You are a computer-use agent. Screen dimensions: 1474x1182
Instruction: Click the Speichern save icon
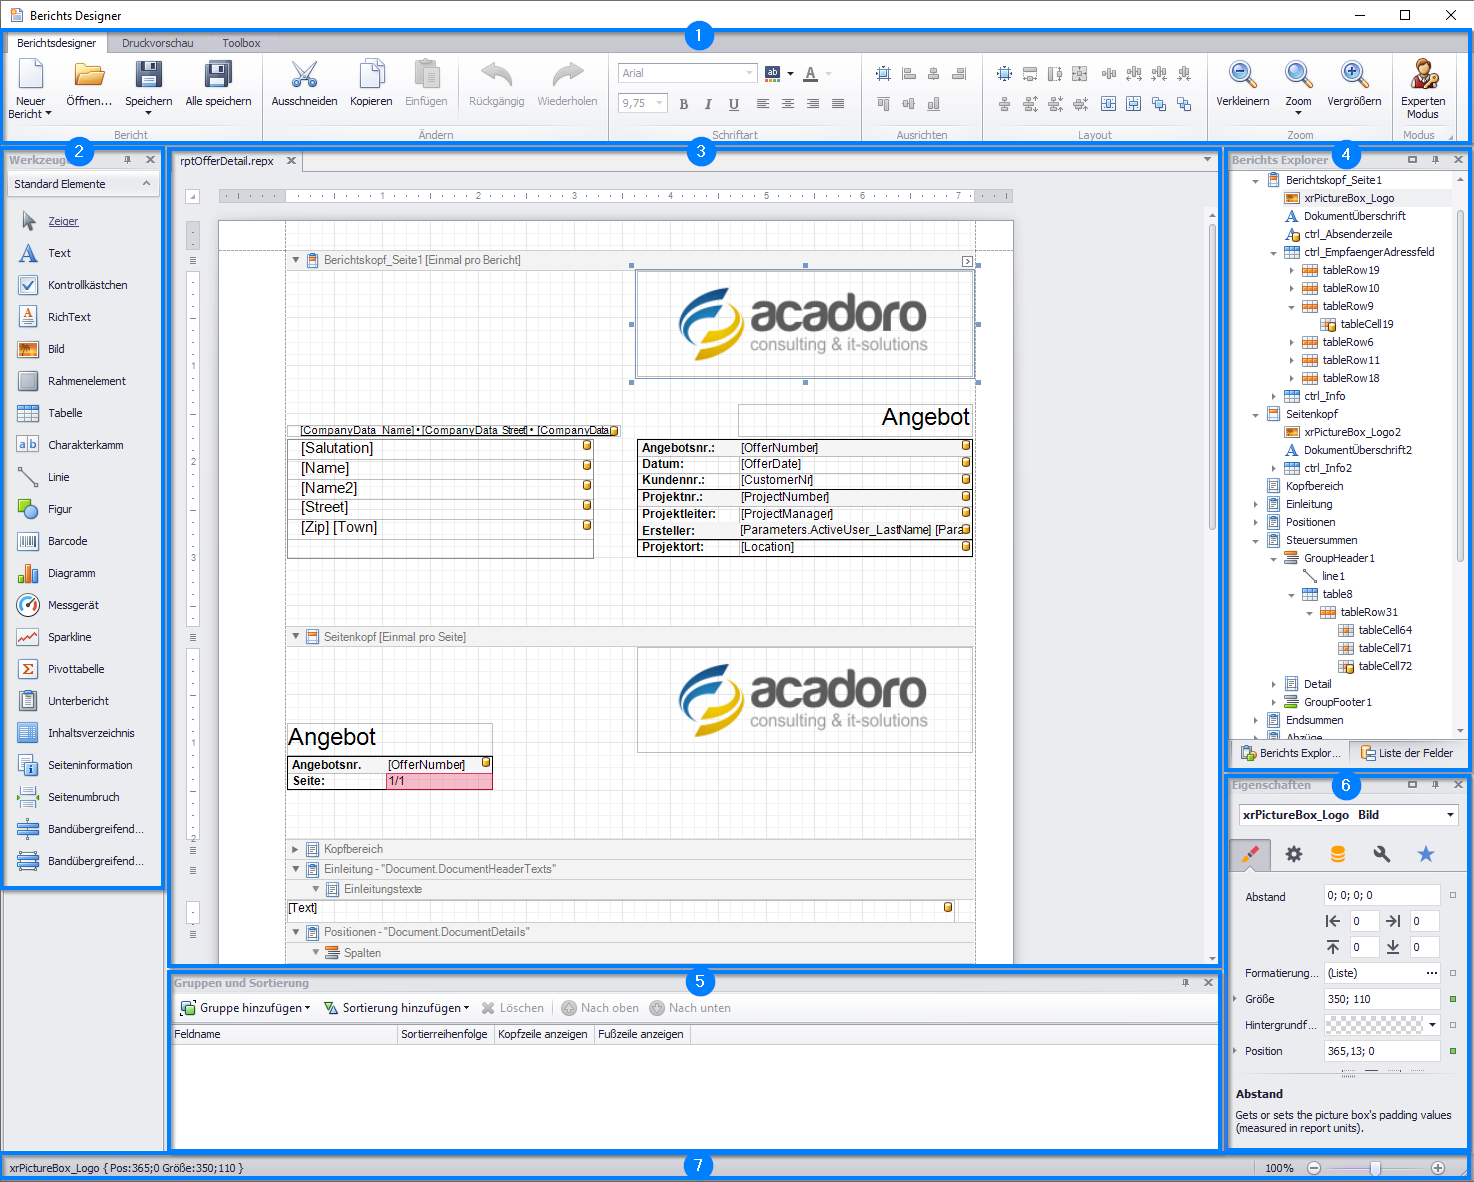148,76
